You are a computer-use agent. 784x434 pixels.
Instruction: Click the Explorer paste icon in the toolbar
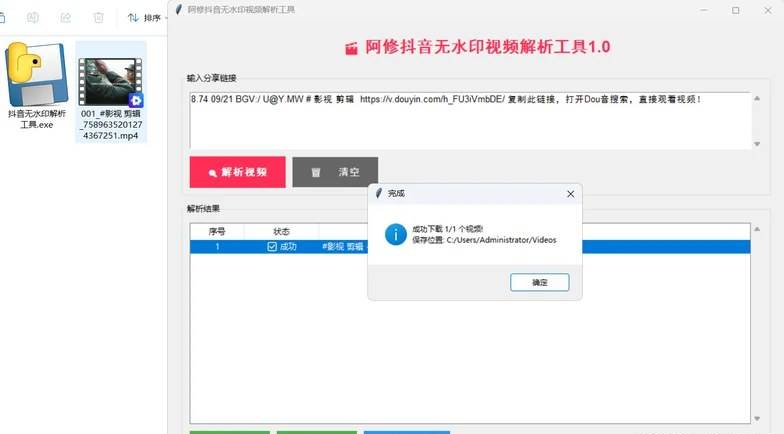[x=2, y=18]
